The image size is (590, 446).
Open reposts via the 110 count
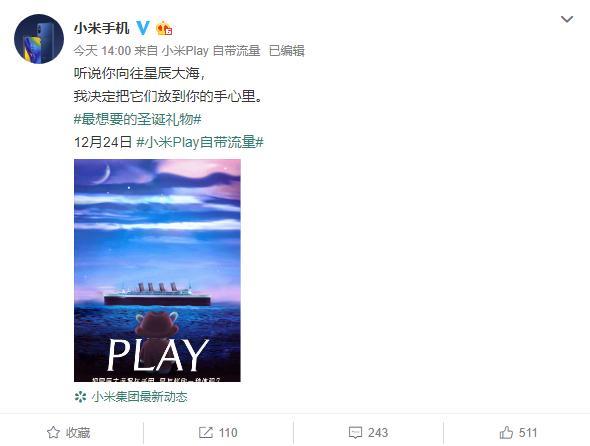pos(228,433)
